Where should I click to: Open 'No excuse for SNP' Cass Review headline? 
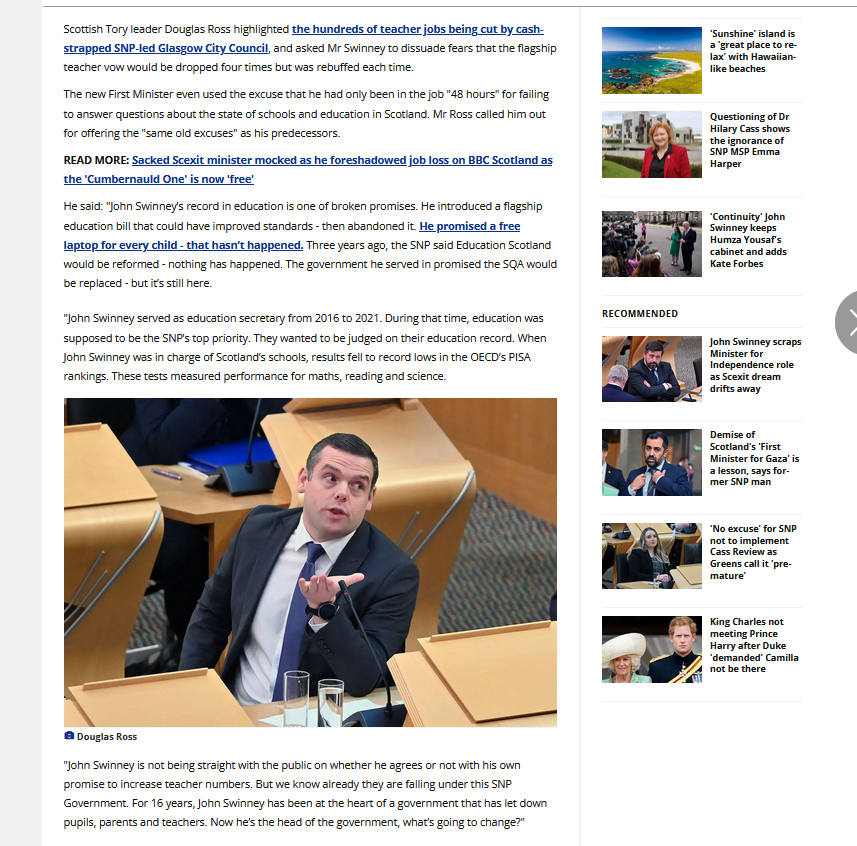coord(753,552)
